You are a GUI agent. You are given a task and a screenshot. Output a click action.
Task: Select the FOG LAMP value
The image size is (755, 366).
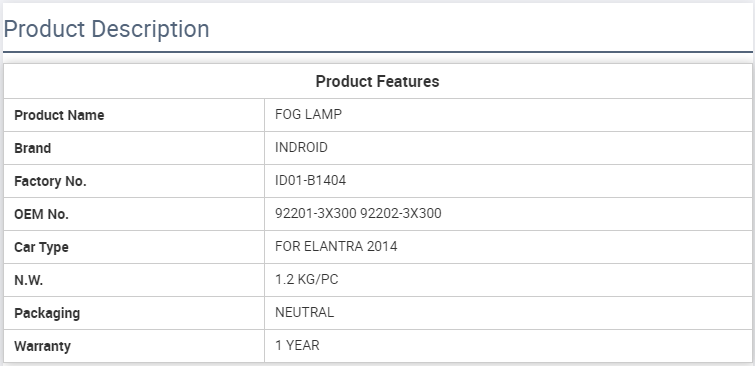[308, 115]
